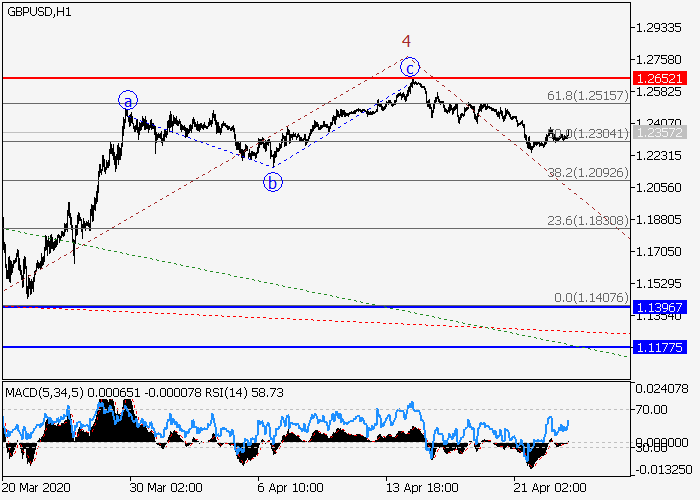Image resolution: width=700 pixels, height=500 pixels.
Task: Click the red 1.26521 price level tag
Action: [x=660, y=77]
